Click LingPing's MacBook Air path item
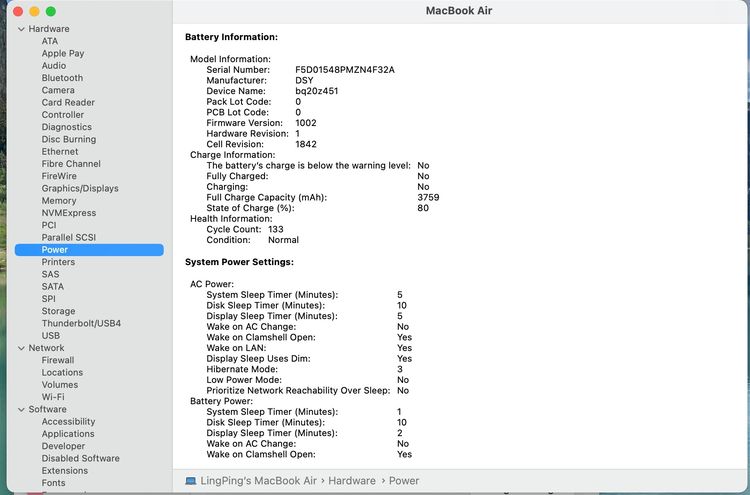750x495 pixels. click(x=258, y=481)
